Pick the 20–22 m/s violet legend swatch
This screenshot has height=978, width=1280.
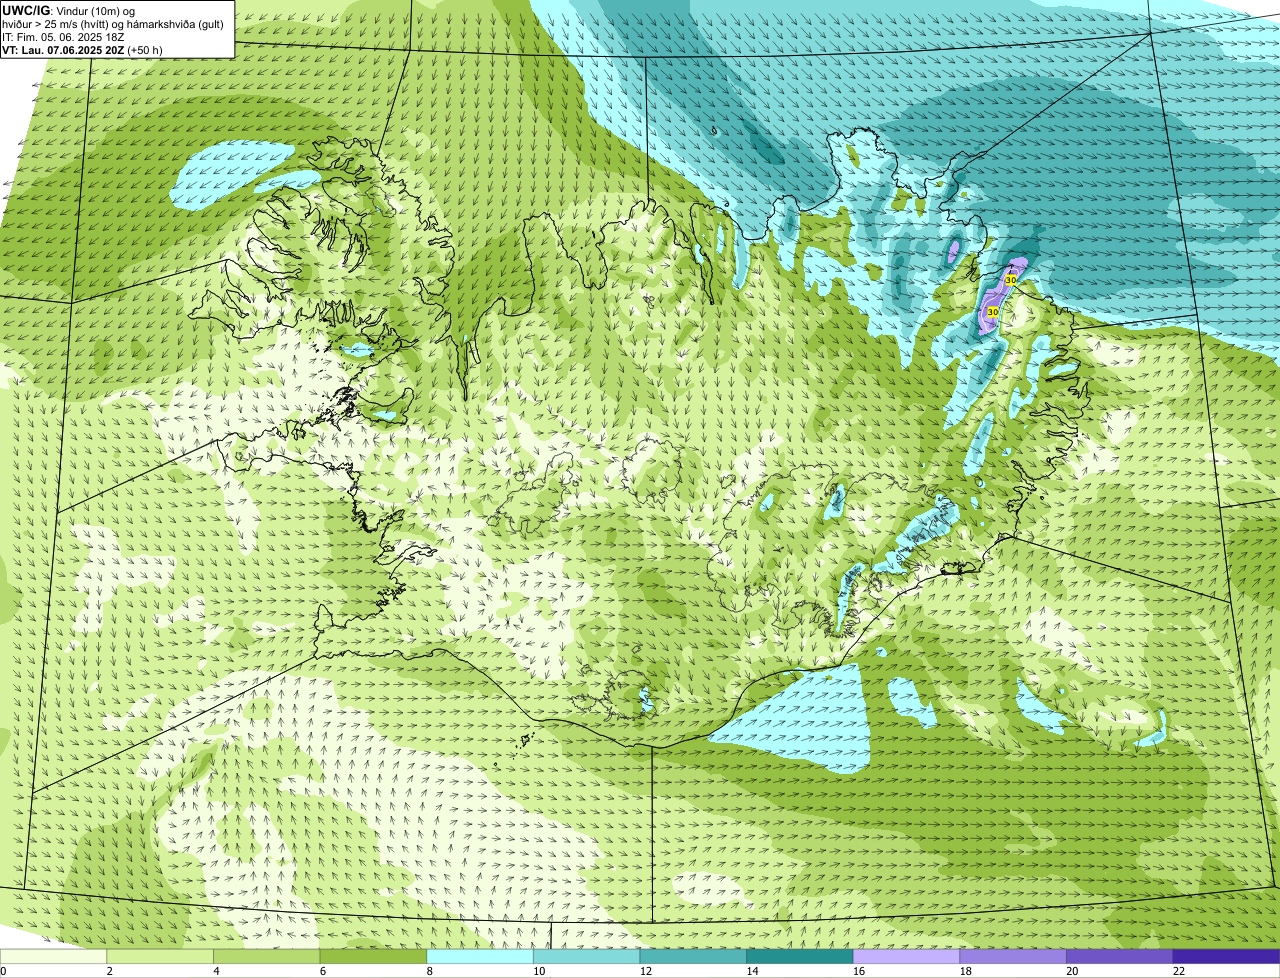pos(1120,956)
